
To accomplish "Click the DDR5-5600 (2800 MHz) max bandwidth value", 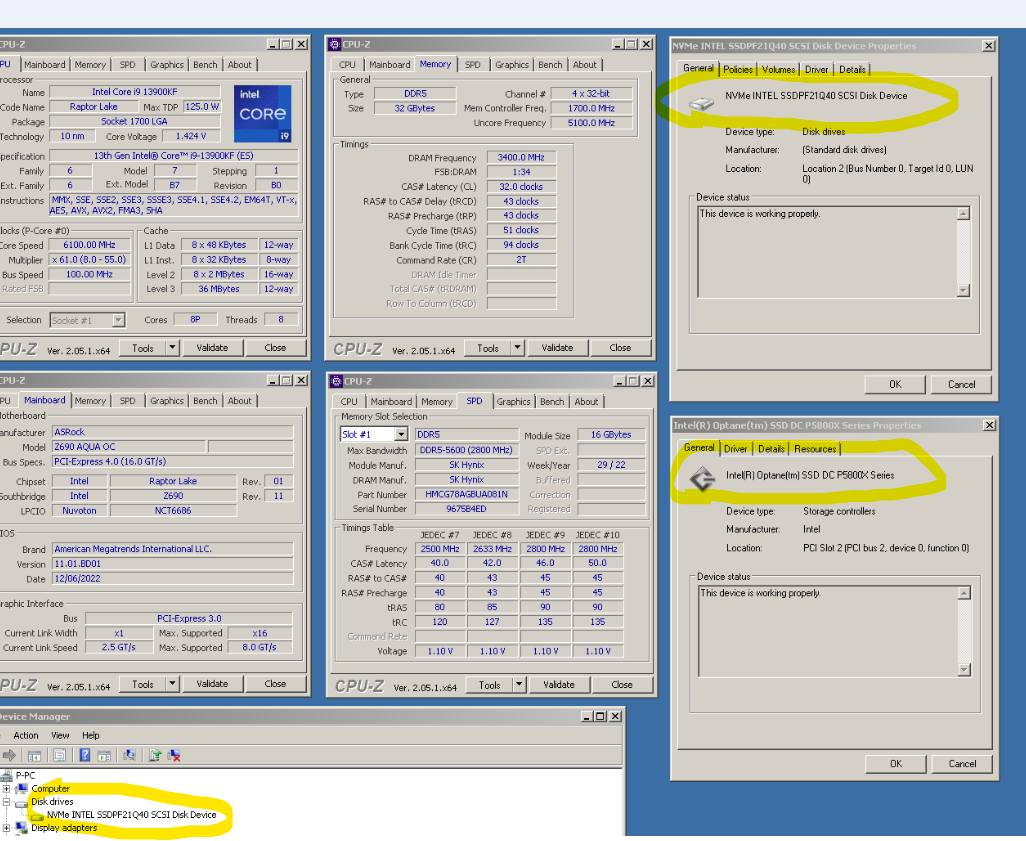I will click(467, 450).
